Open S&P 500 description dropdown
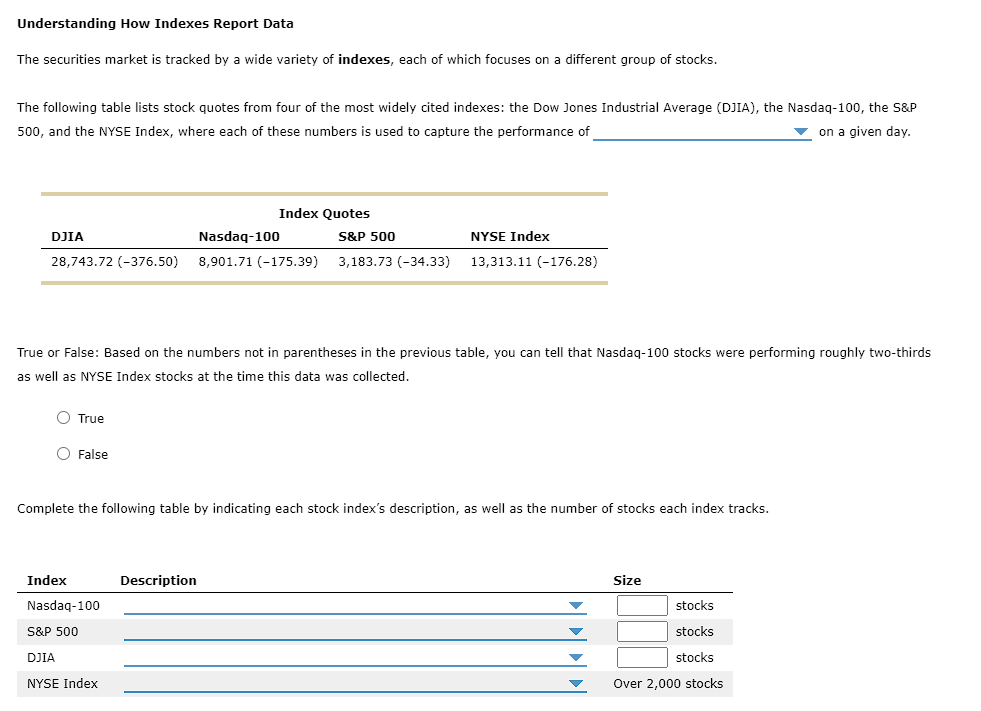 355,632
